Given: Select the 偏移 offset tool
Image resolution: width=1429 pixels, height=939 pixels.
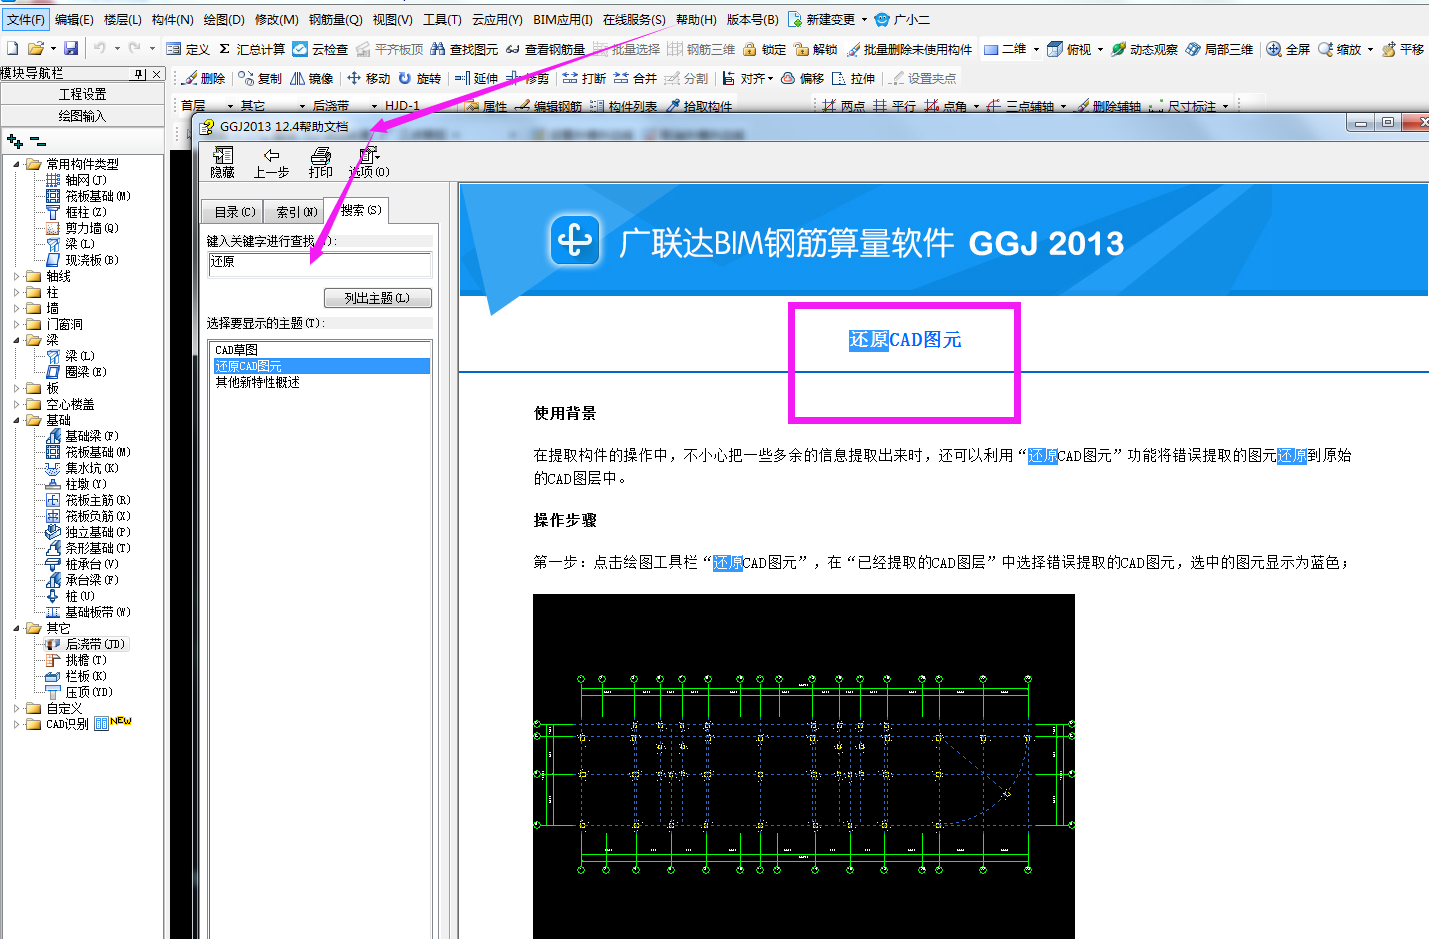Looking at the screenshot, I should point(802,78).
